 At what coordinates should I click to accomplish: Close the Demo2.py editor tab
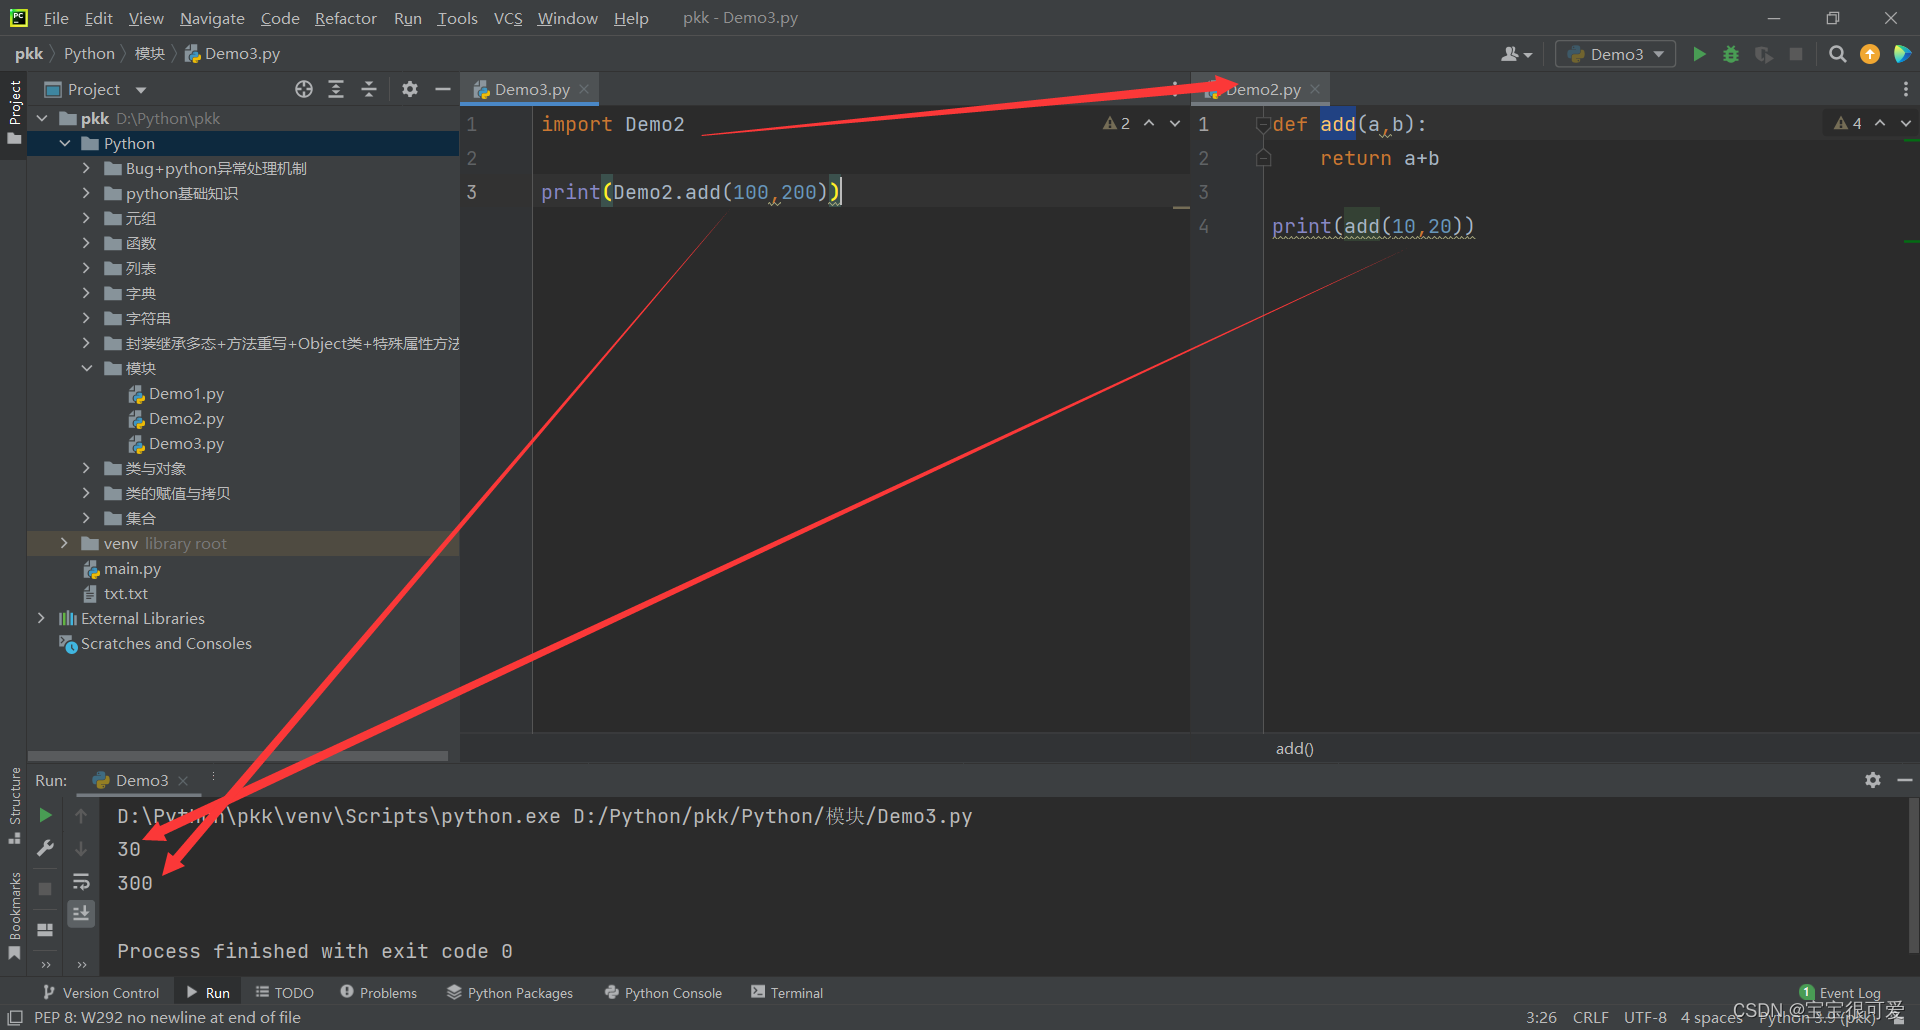click(x=1315, y=89)
